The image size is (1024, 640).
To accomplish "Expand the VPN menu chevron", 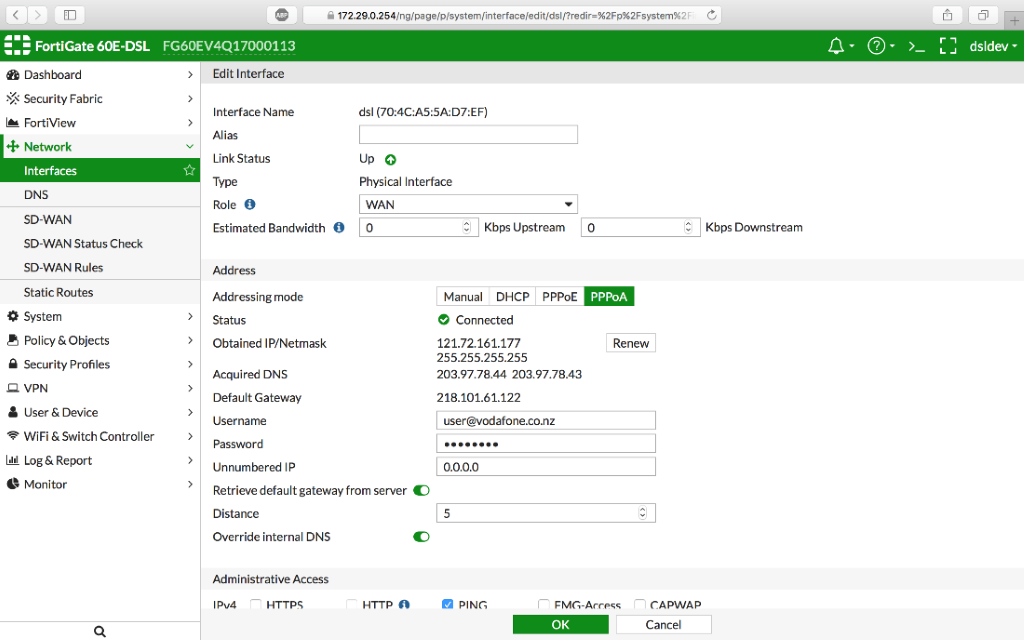I will point(190,388).
